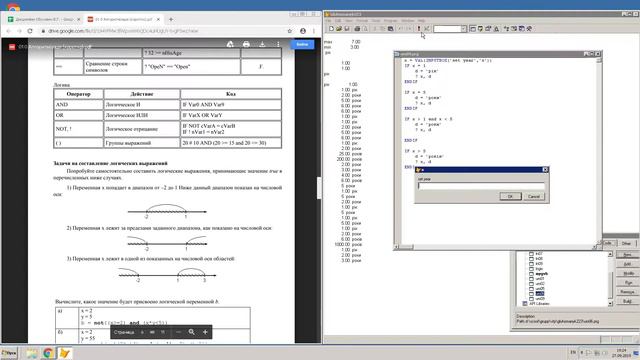Viewport: 640px width, 360px height.
Task: Select the highlighted program in project list
Action: [540, 293]
